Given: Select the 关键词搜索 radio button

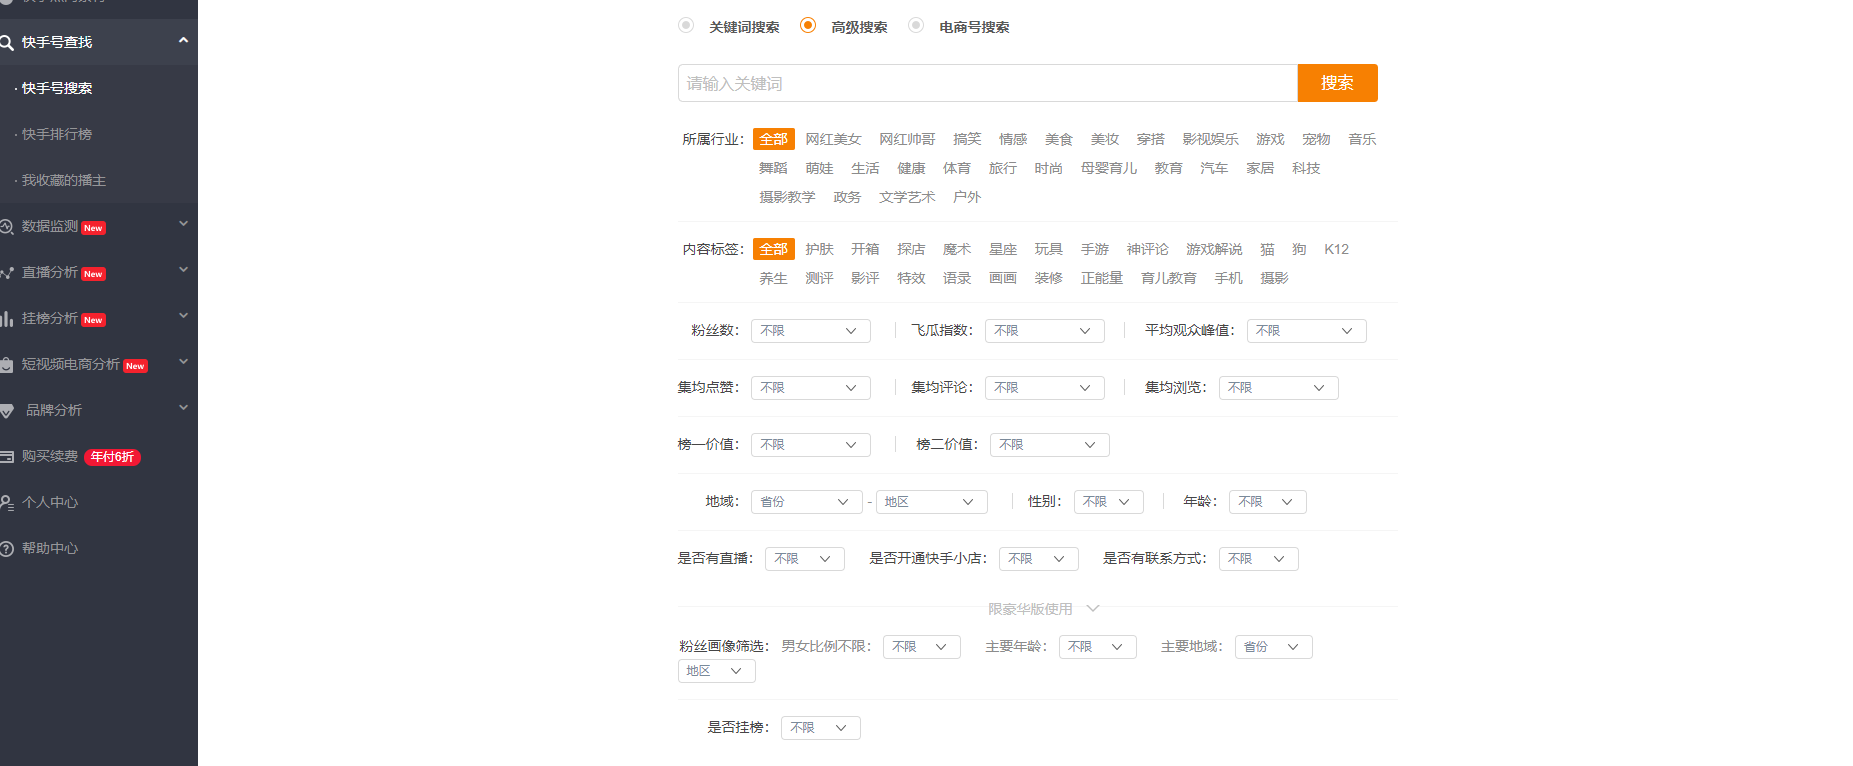Looking at the screenshot, I should pos(686,25).
